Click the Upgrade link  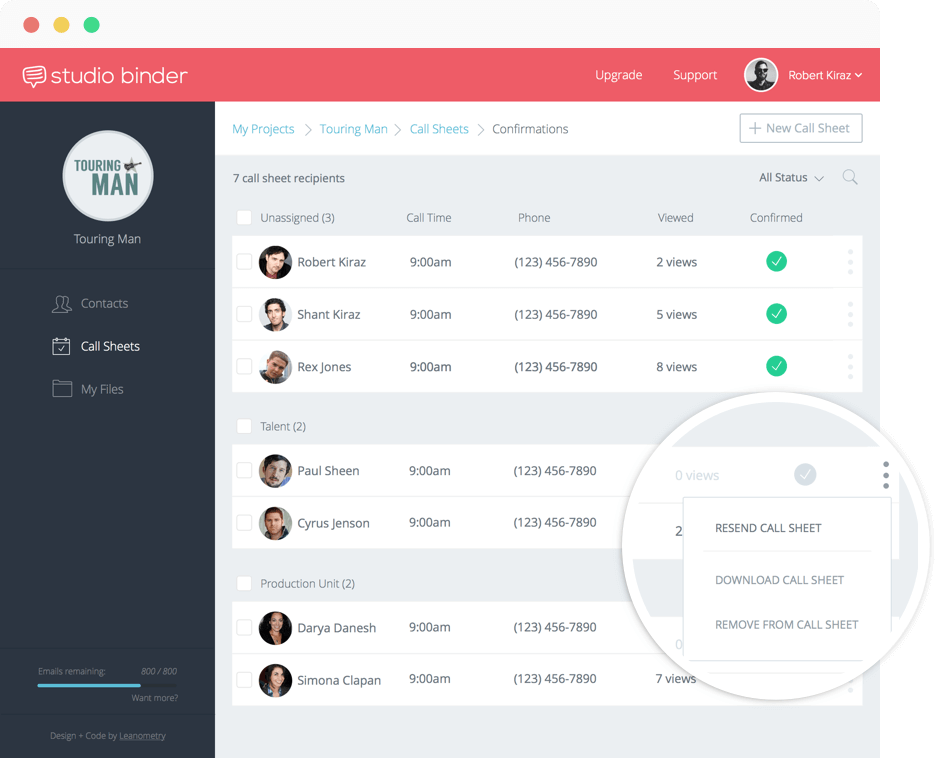tap(619, 75)
